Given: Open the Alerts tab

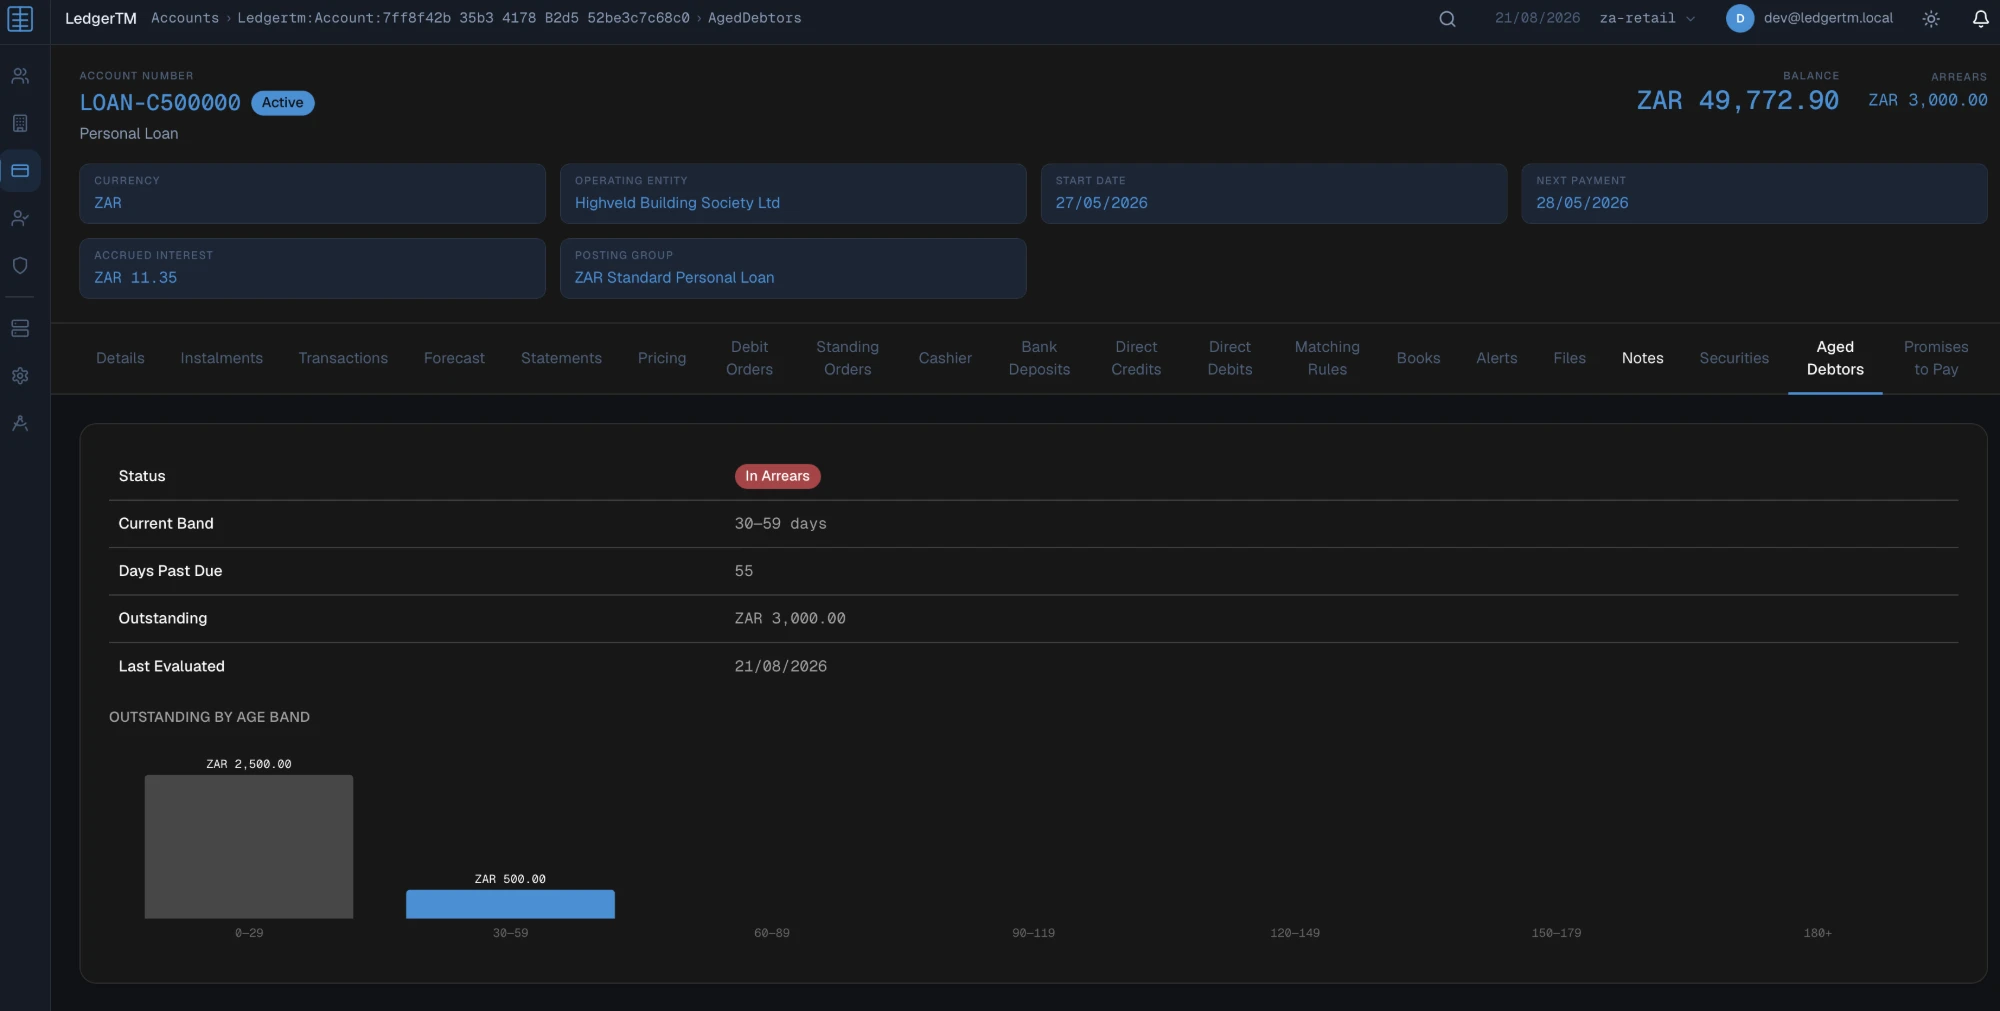Looking at the screenshot, I should pyautogui.click(x=1497, y=358).
